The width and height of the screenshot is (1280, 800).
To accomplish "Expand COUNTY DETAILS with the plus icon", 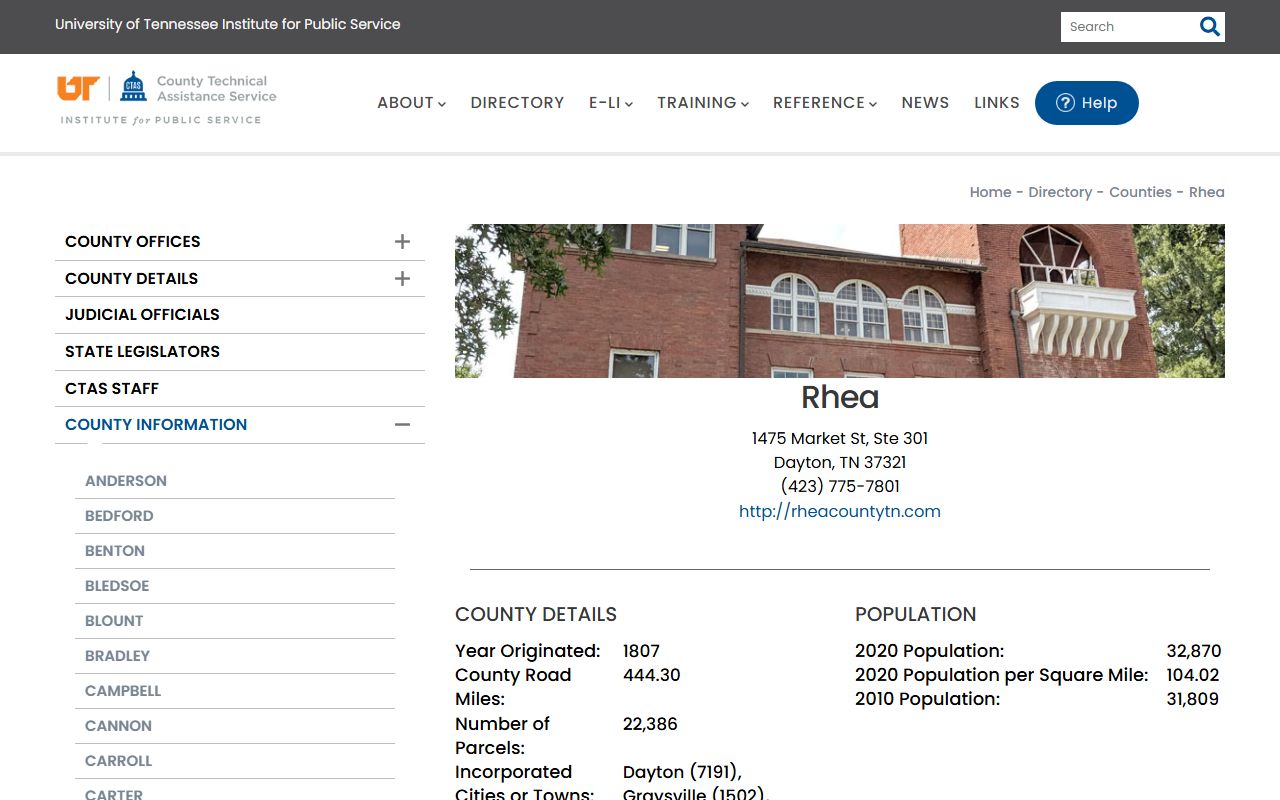I will tap(402, 278).
